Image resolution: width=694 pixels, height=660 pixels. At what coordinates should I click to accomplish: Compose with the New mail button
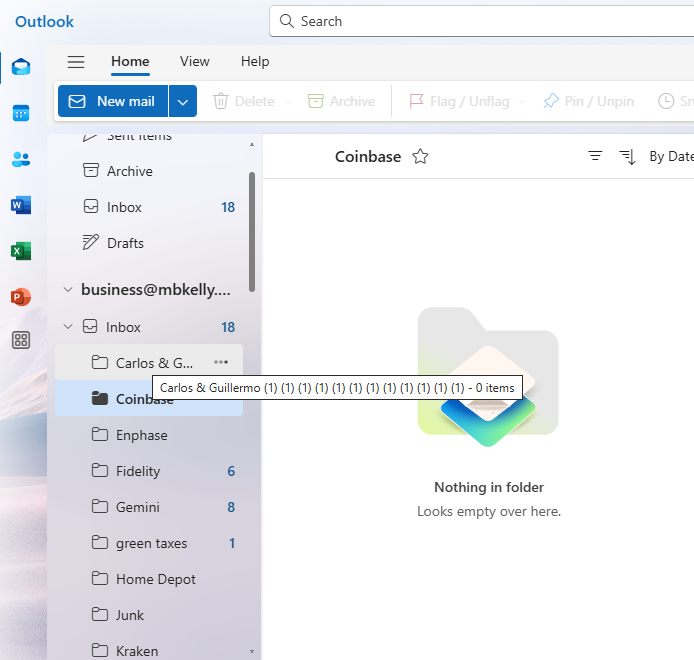[113, 101]
